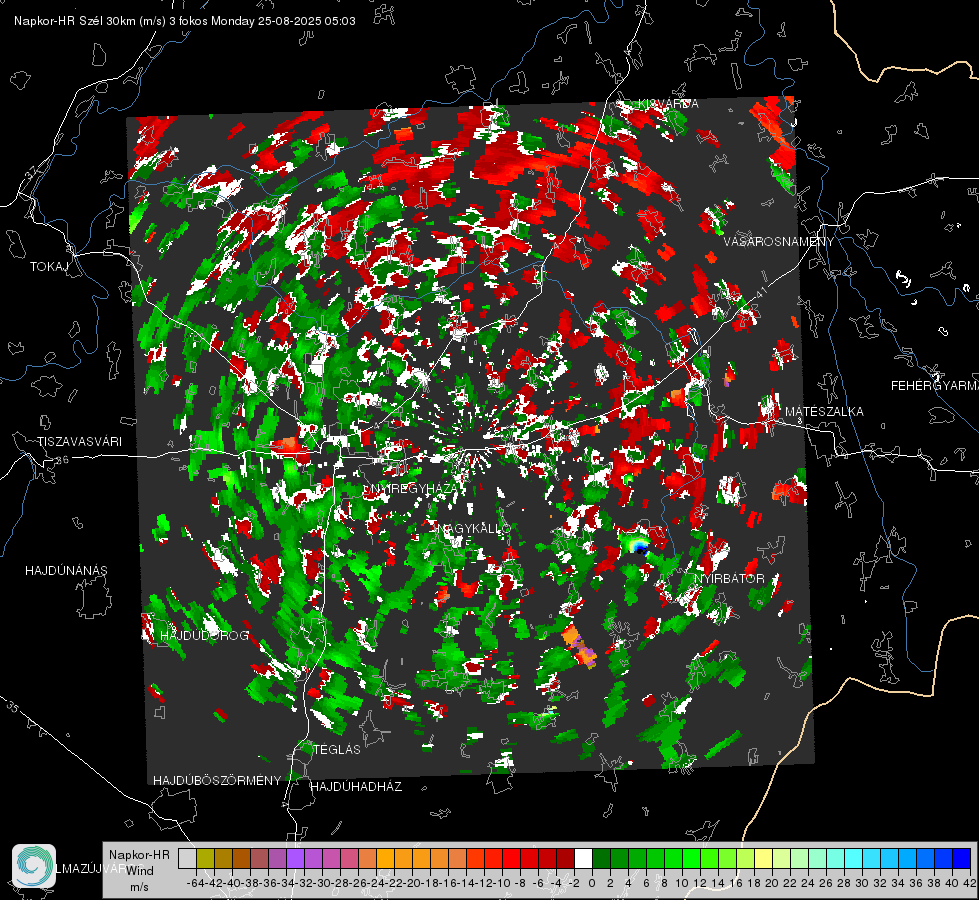Select the MÁTÉSZALKA label

(x=824, y=412)
